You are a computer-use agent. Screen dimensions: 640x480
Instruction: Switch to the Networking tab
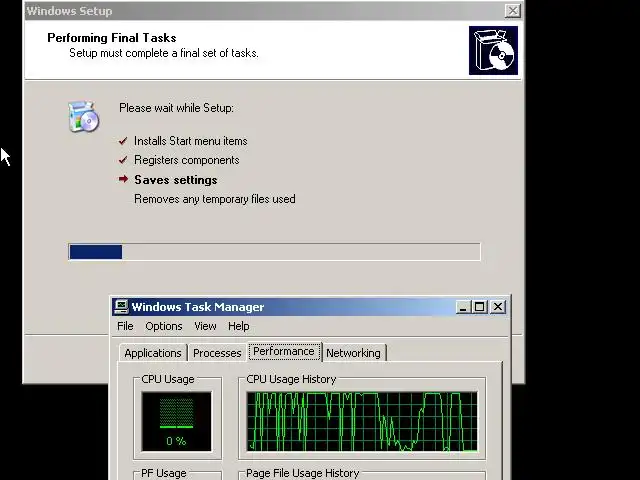pyautogui.click(x=353, y=353)
